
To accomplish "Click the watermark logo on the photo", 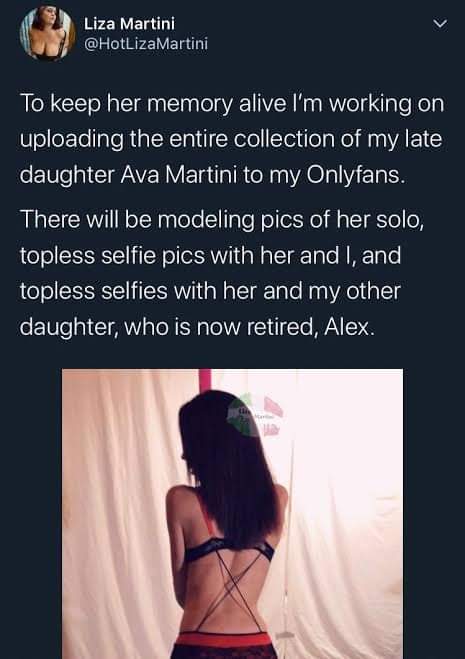I will pyautogui.click(x=255, y=415).
